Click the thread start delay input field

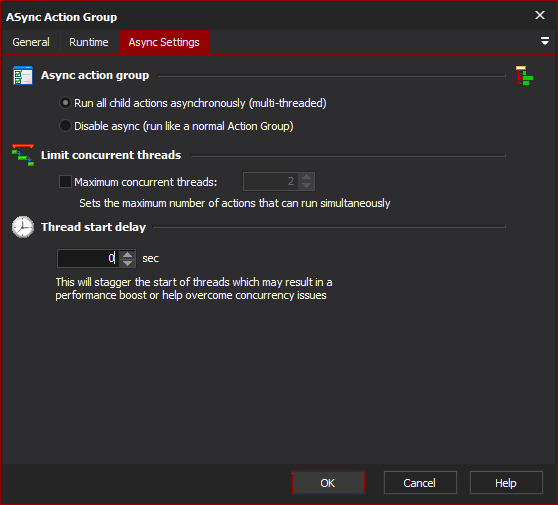point(88,258)
